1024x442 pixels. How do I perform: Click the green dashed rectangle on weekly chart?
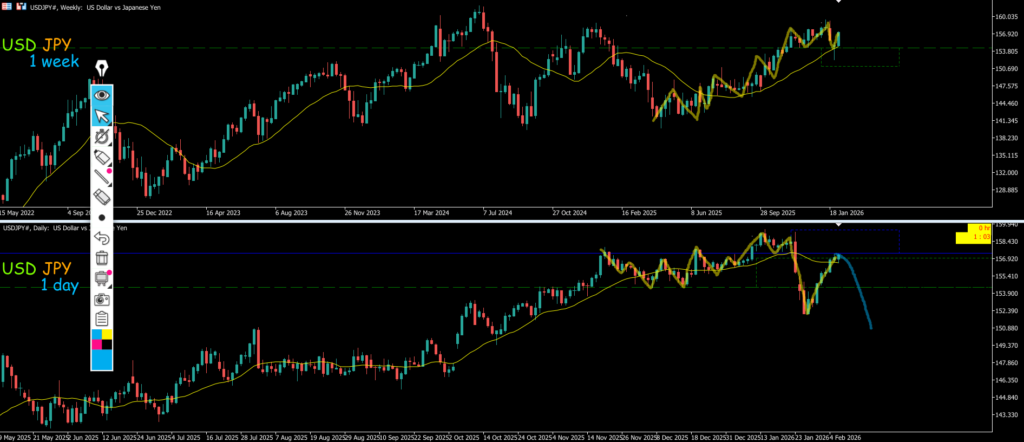pos(860,57)
